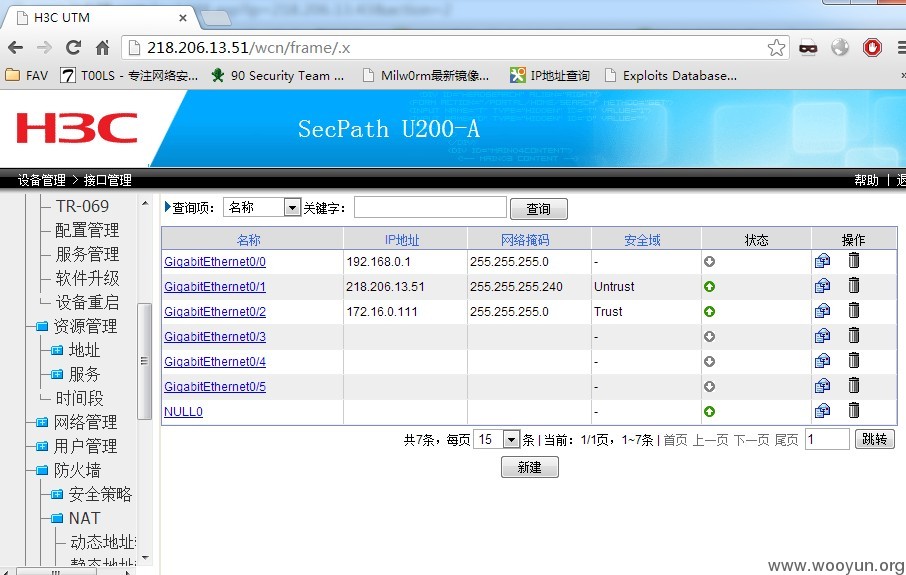
Task: Open 配置管理 in sidebar
Action: coord(87,230)
